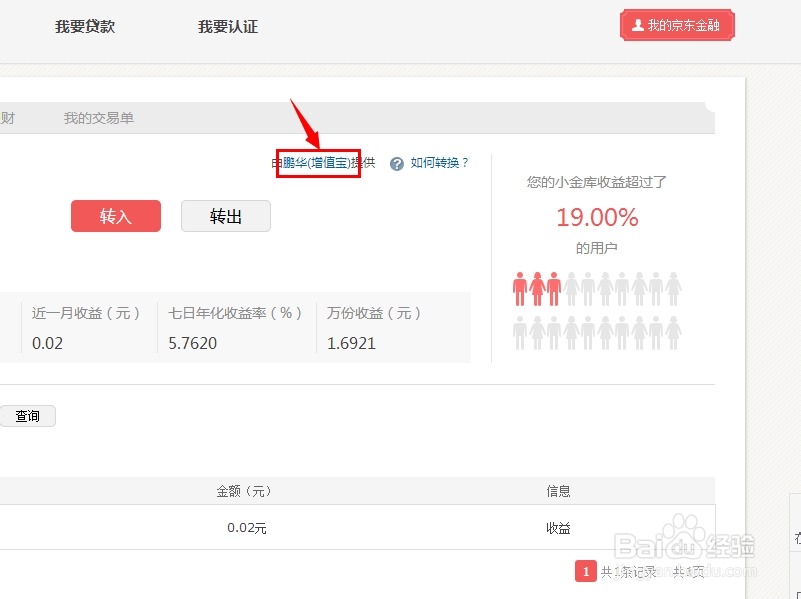Click the 近一月收益 value 0.02
Viewport: 801px width, 599px height.
point(48,343)
